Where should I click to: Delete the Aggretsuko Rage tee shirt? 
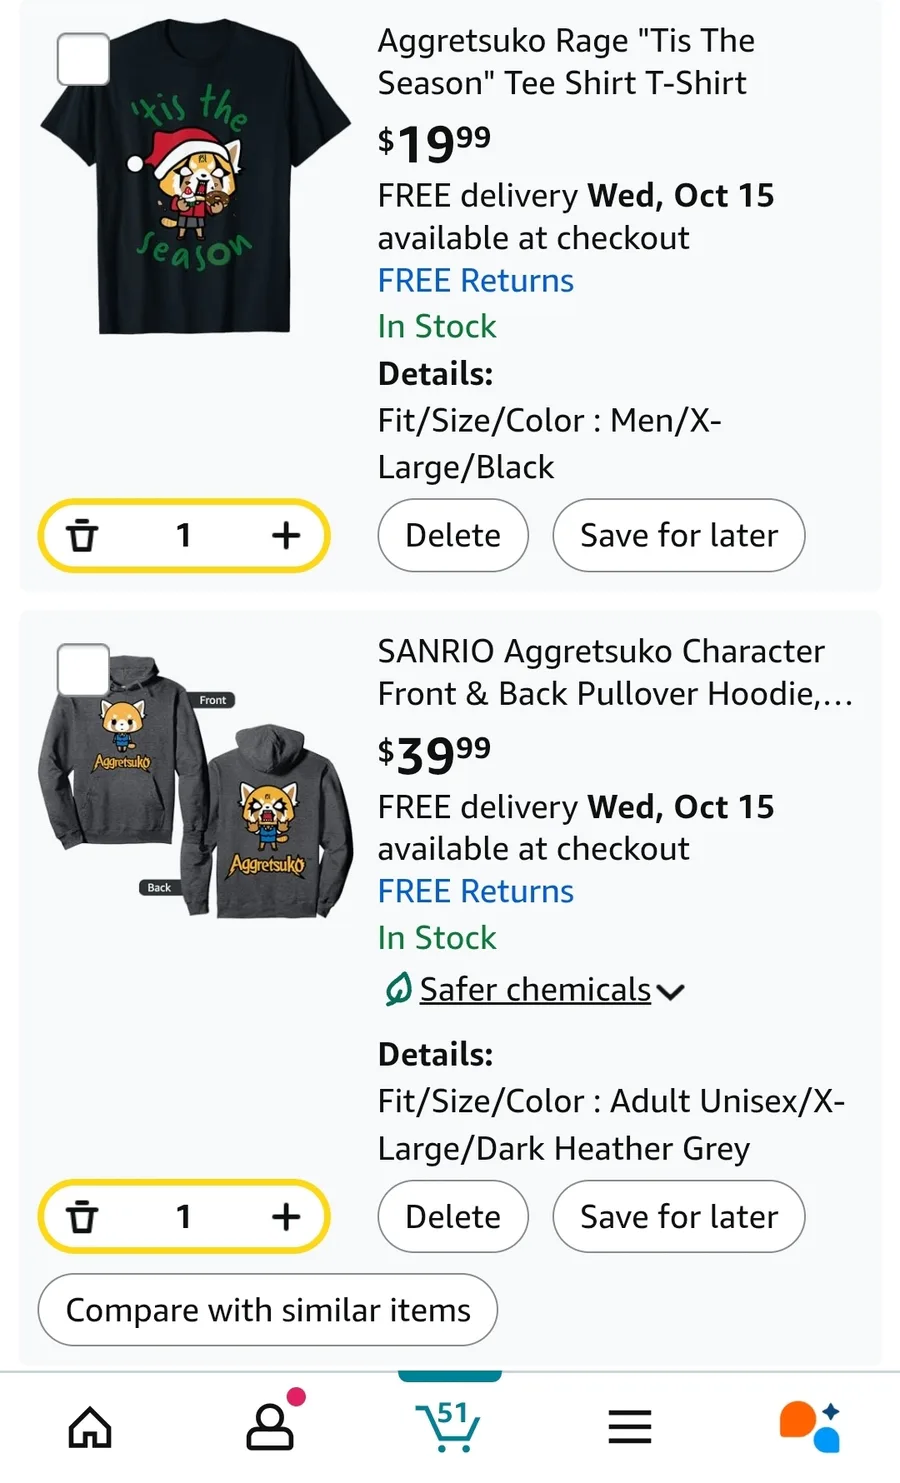click(x=453, y=536)
